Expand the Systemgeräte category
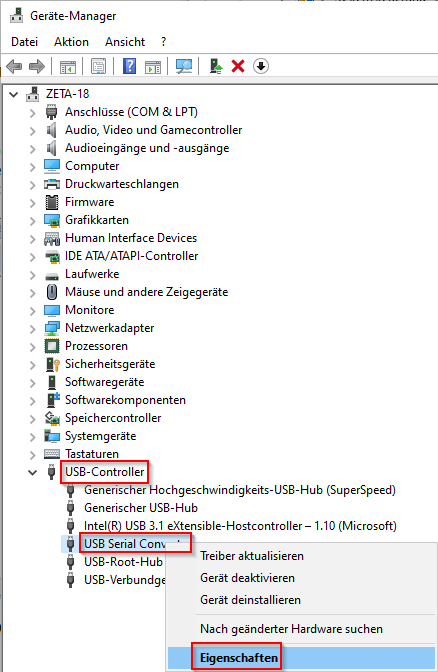This screenshot has width=438, height=672. tap(33, 437)
